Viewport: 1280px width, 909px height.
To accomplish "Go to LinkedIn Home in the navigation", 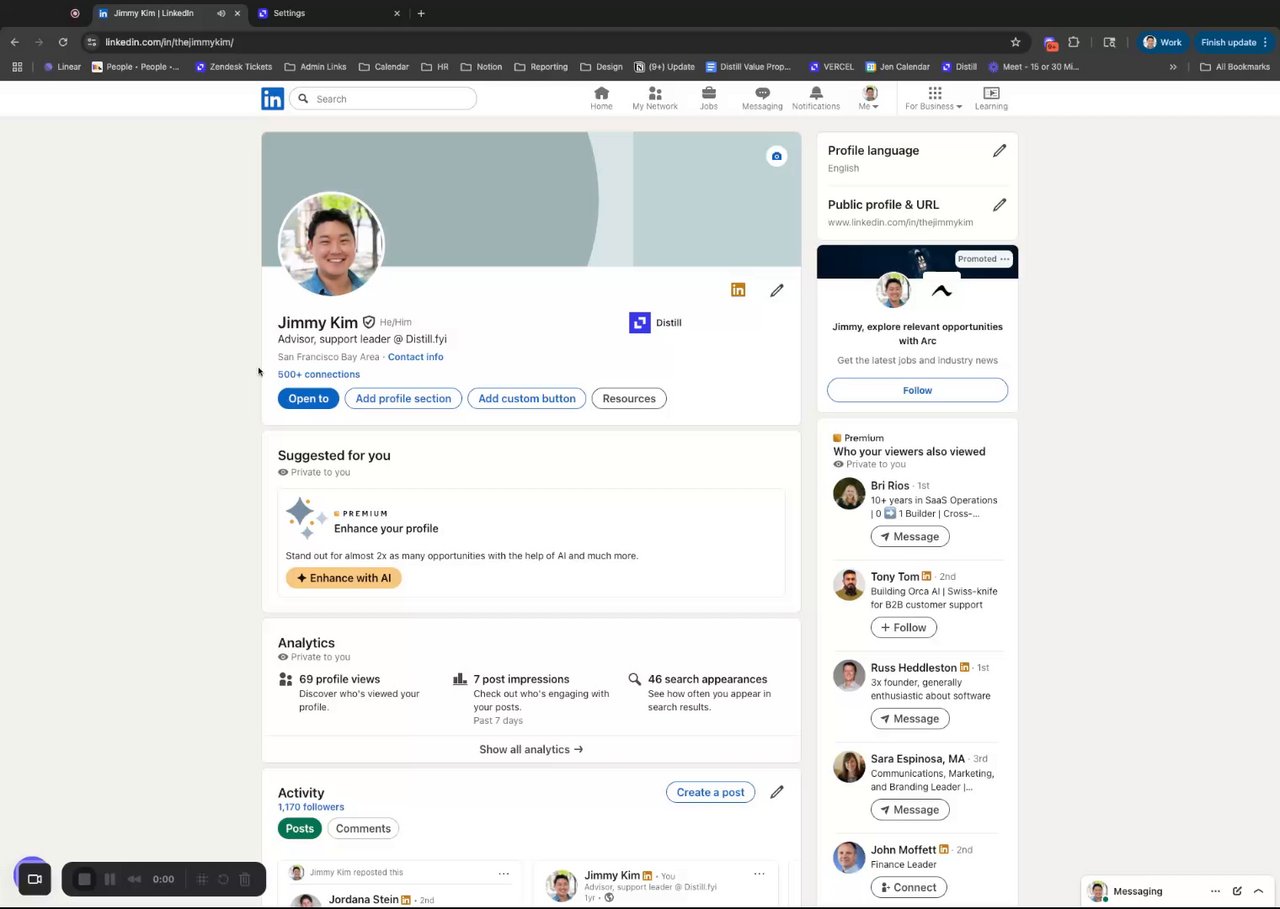I will pyautogui.click(x=601, y=98).
